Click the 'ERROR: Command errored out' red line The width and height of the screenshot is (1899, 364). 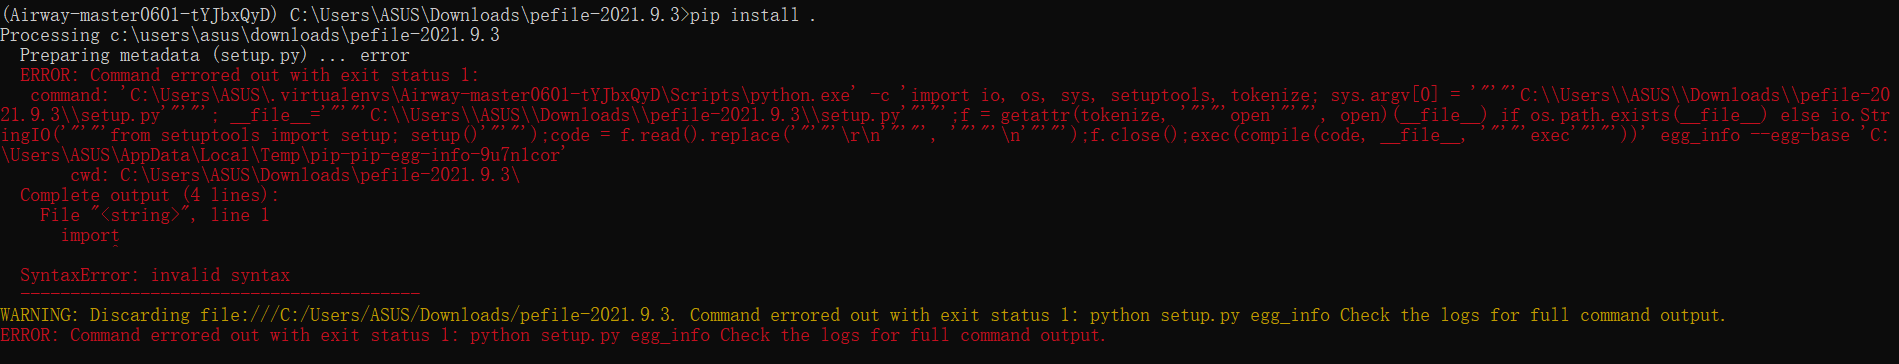pyautogui.click(x=249, y=75)
